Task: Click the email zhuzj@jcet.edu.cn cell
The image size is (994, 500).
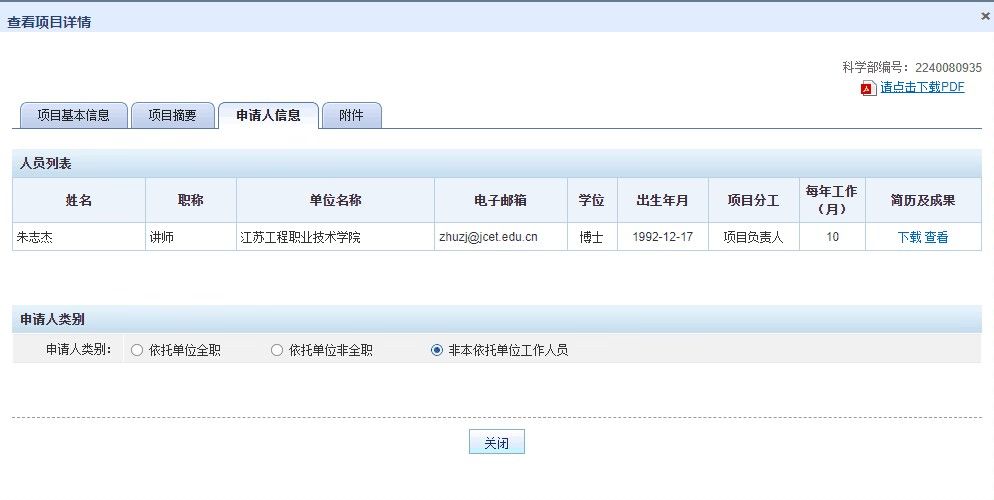Action: [x=488, y=237]
